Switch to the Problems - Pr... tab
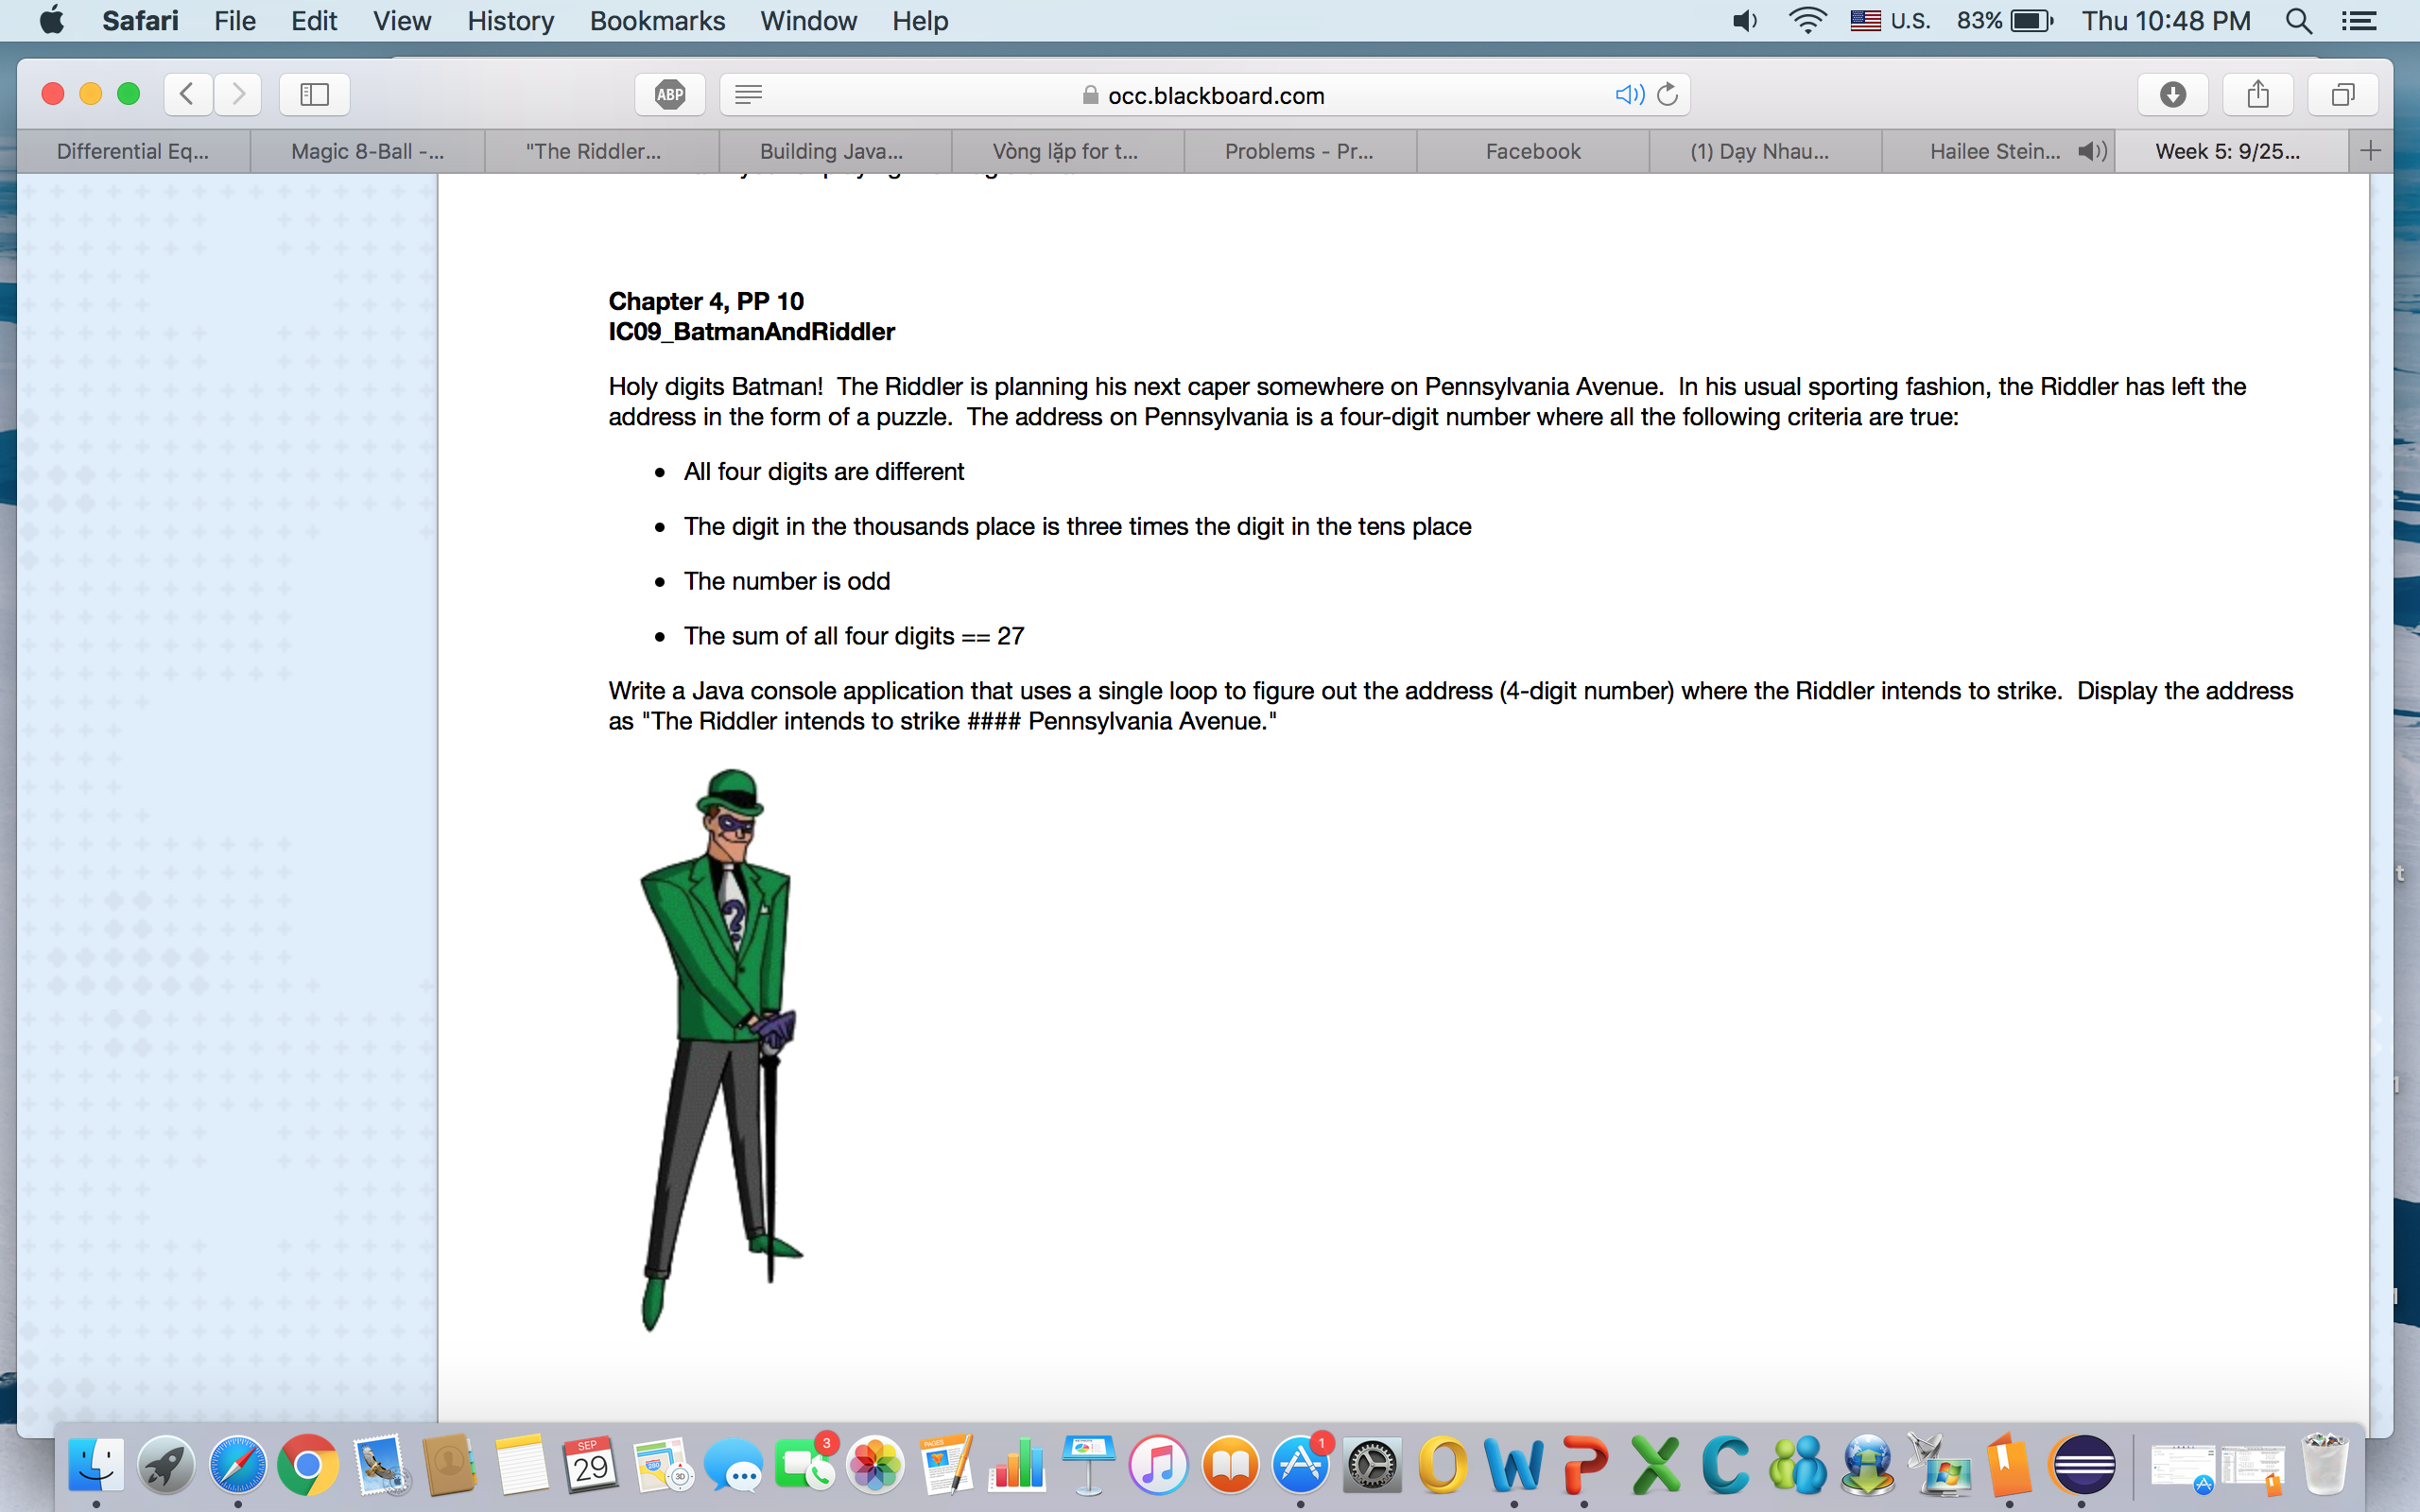The width and height of the screenshot is (2420, 1512). (1299, 151)
